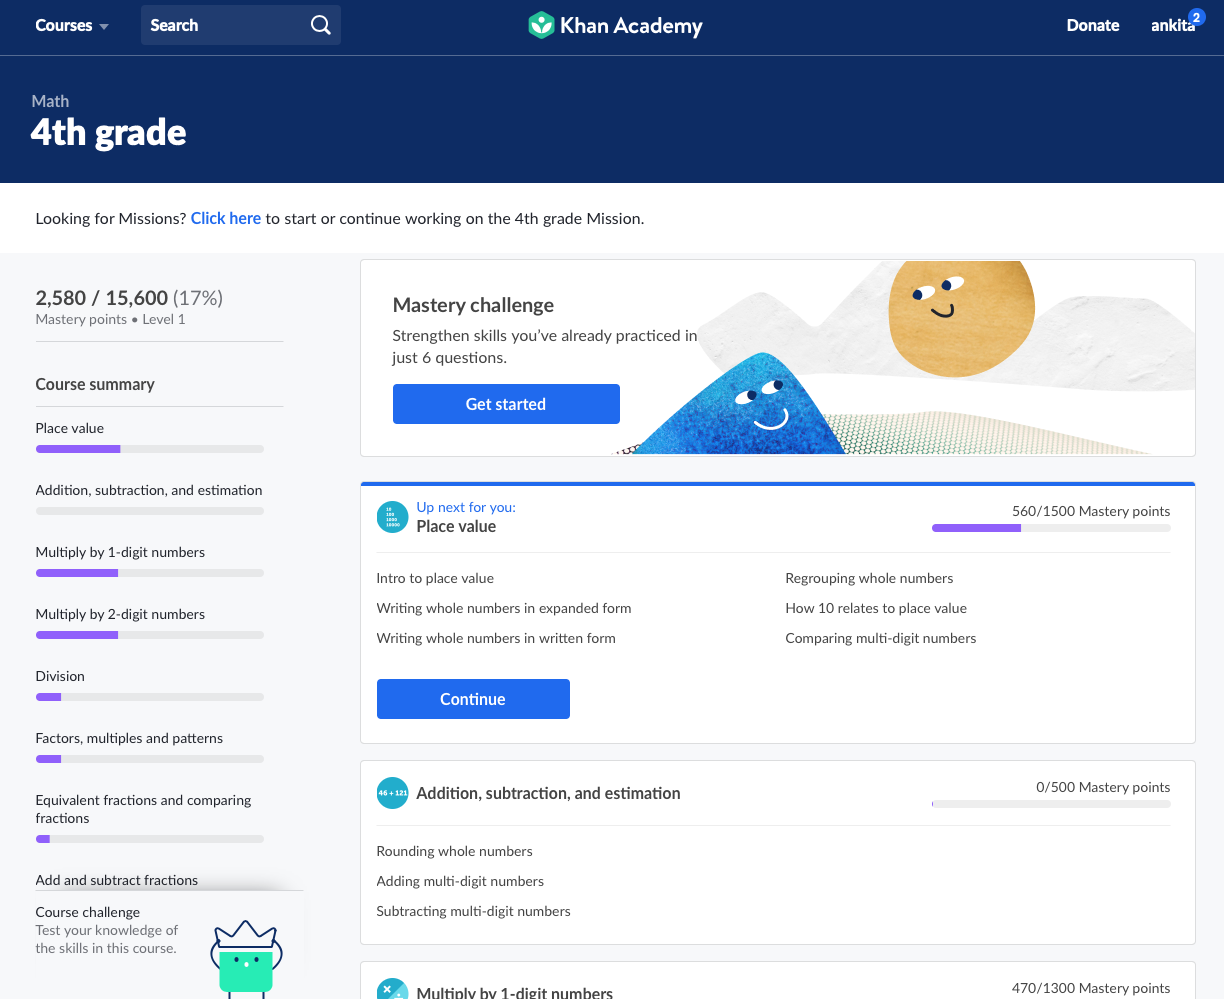Image resolution: width=1224 pixels, height=999 pixels.
Task: Open Comparing multi-digit numbers lesson
Action: coord(881,638)
